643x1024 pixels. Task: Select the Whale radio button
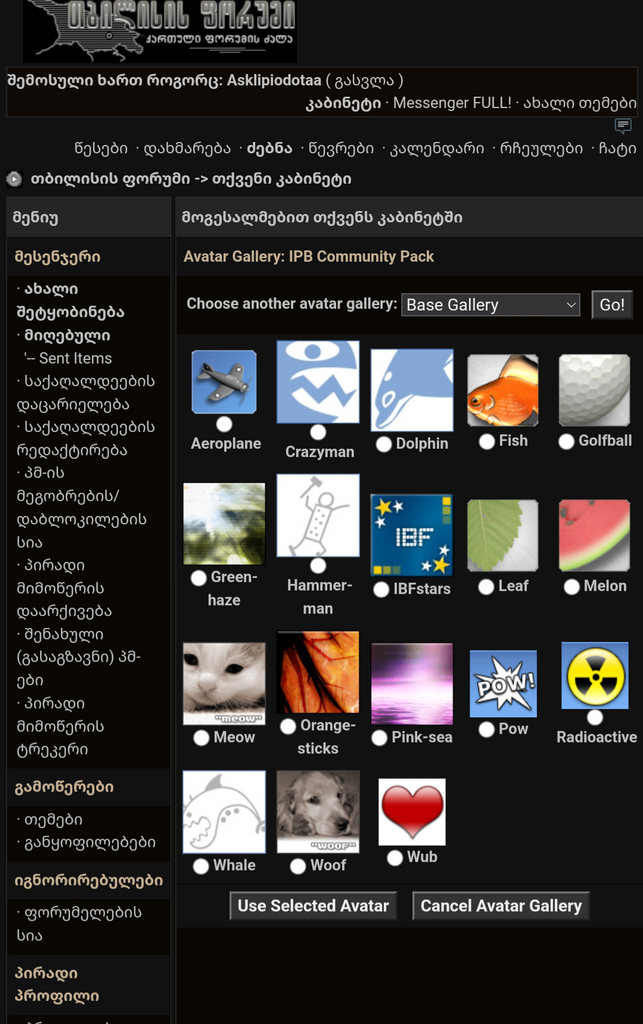point(201,866)
